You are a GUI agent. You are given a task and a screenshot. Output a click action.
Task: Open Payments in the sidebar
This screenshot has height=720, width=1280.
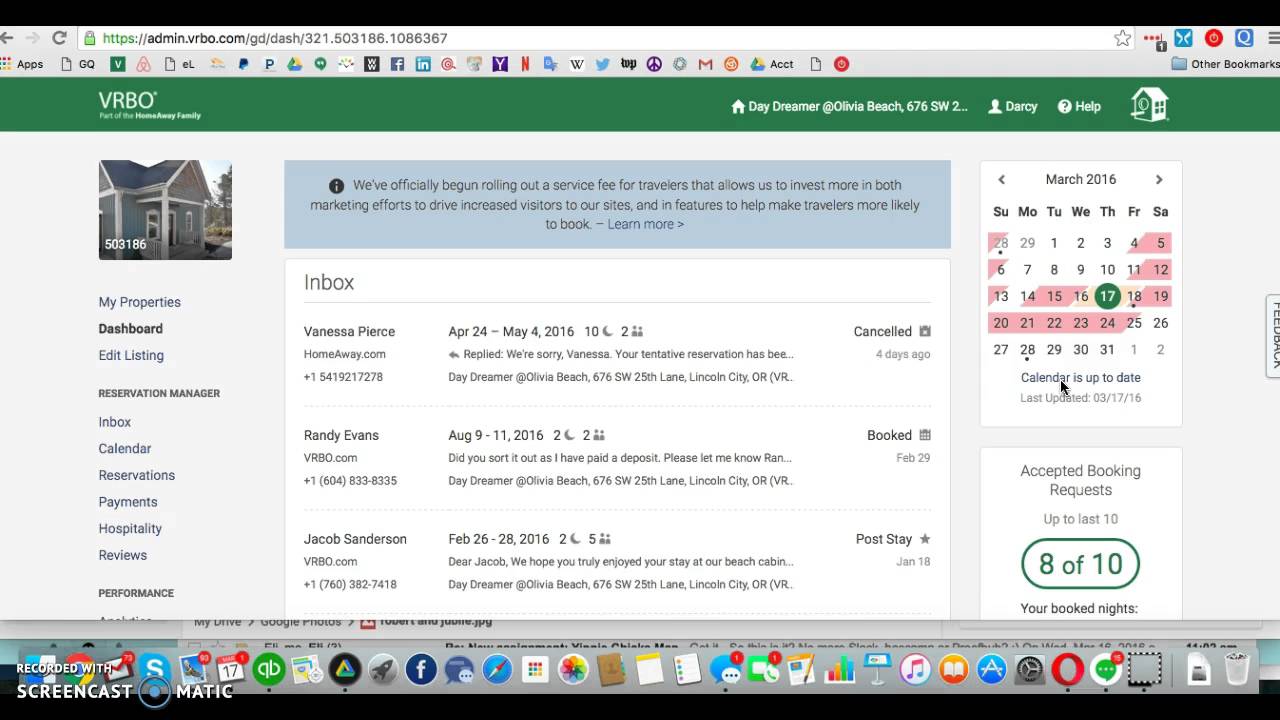127,502
